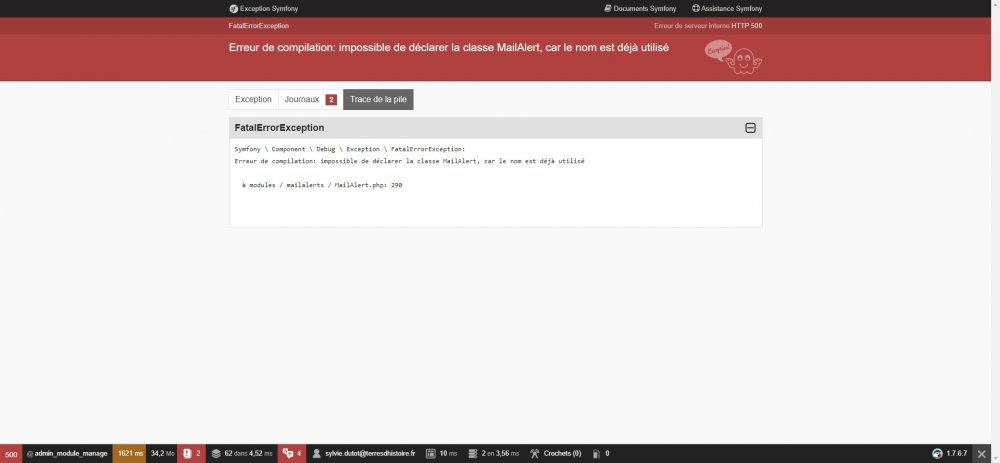
Task: Click the Exception Symfony logo link
Action: (263, 9)
